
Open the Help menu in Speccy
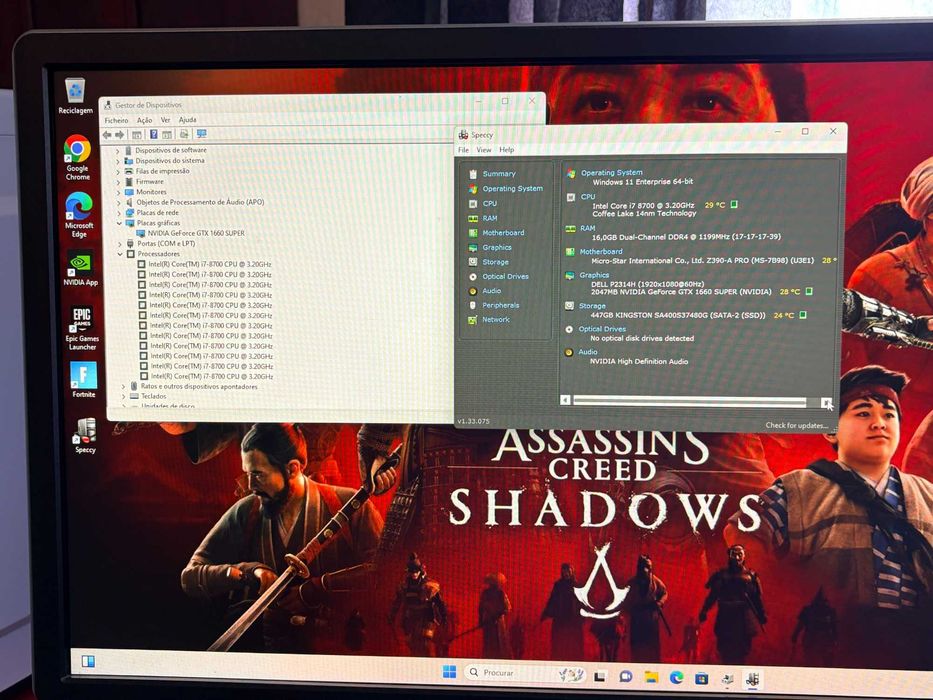click(x=506, y=150)
